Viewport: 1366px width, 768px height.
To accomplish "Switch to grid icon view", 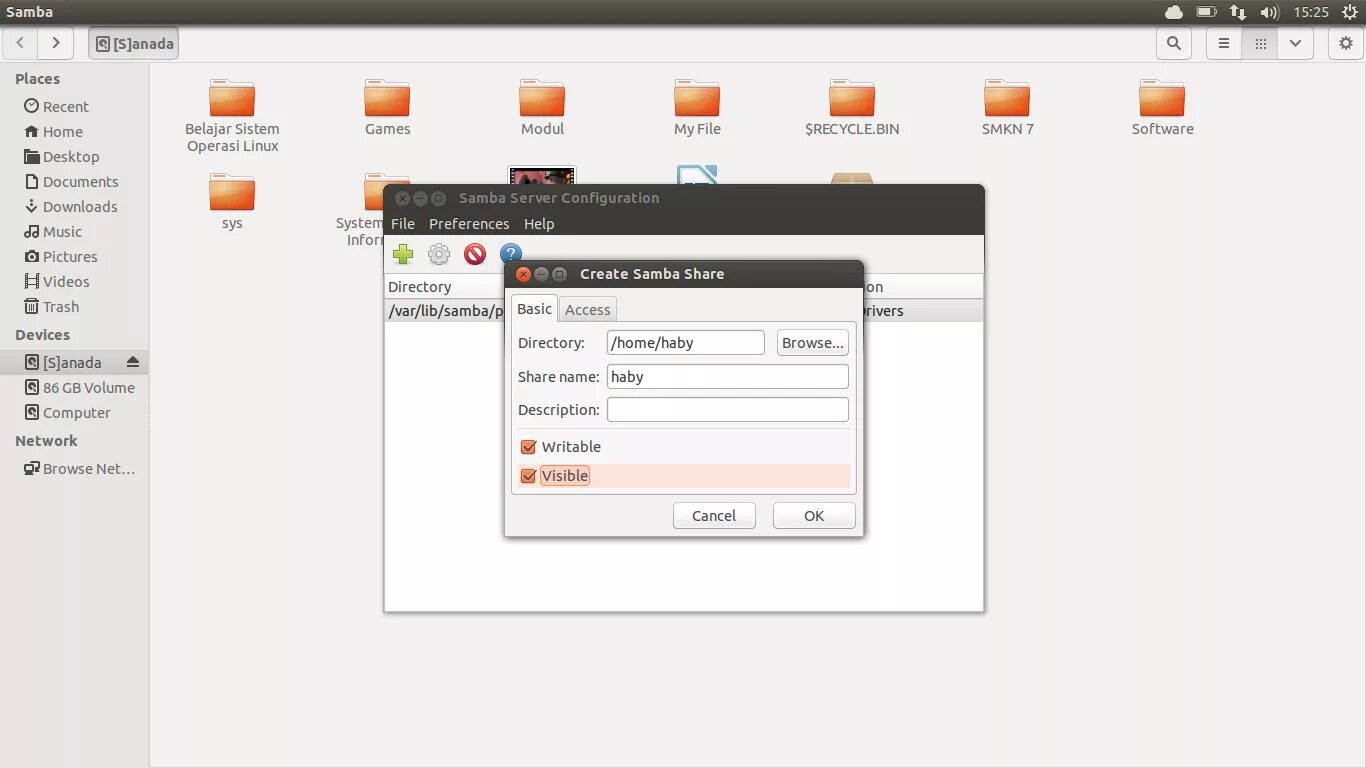I will [x=1260, y=43].
